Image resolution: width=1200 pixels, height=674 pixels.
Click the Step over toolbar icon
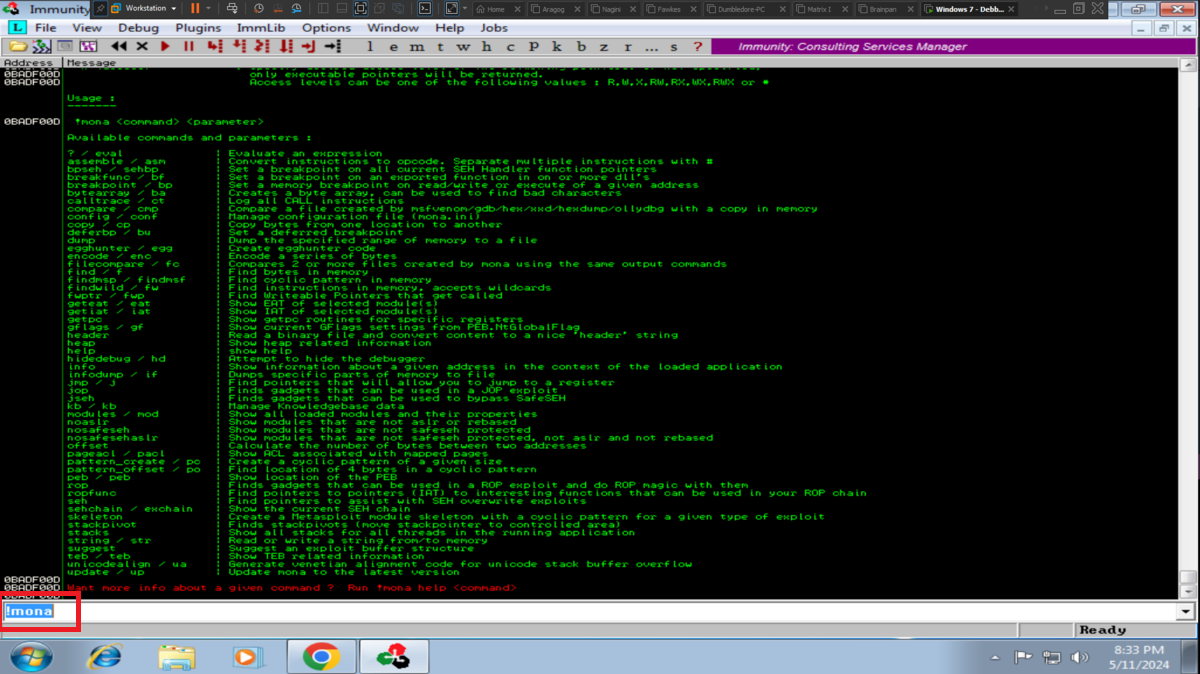tap(238, 46)
